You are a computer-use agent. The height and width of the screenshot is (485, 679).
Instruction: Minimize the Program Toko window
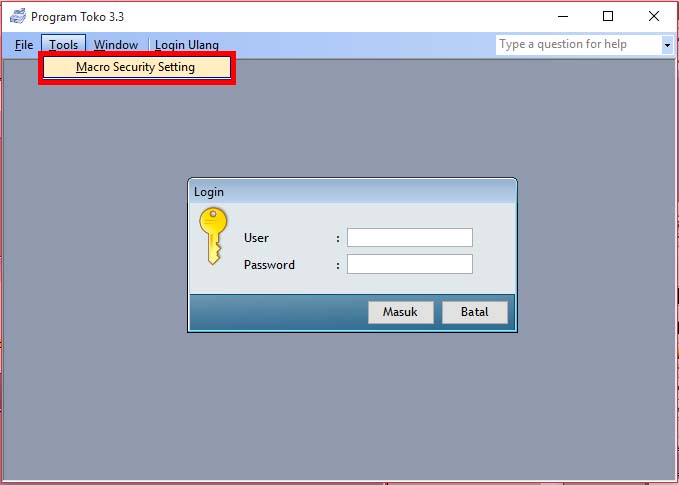(x=561, y=17)
